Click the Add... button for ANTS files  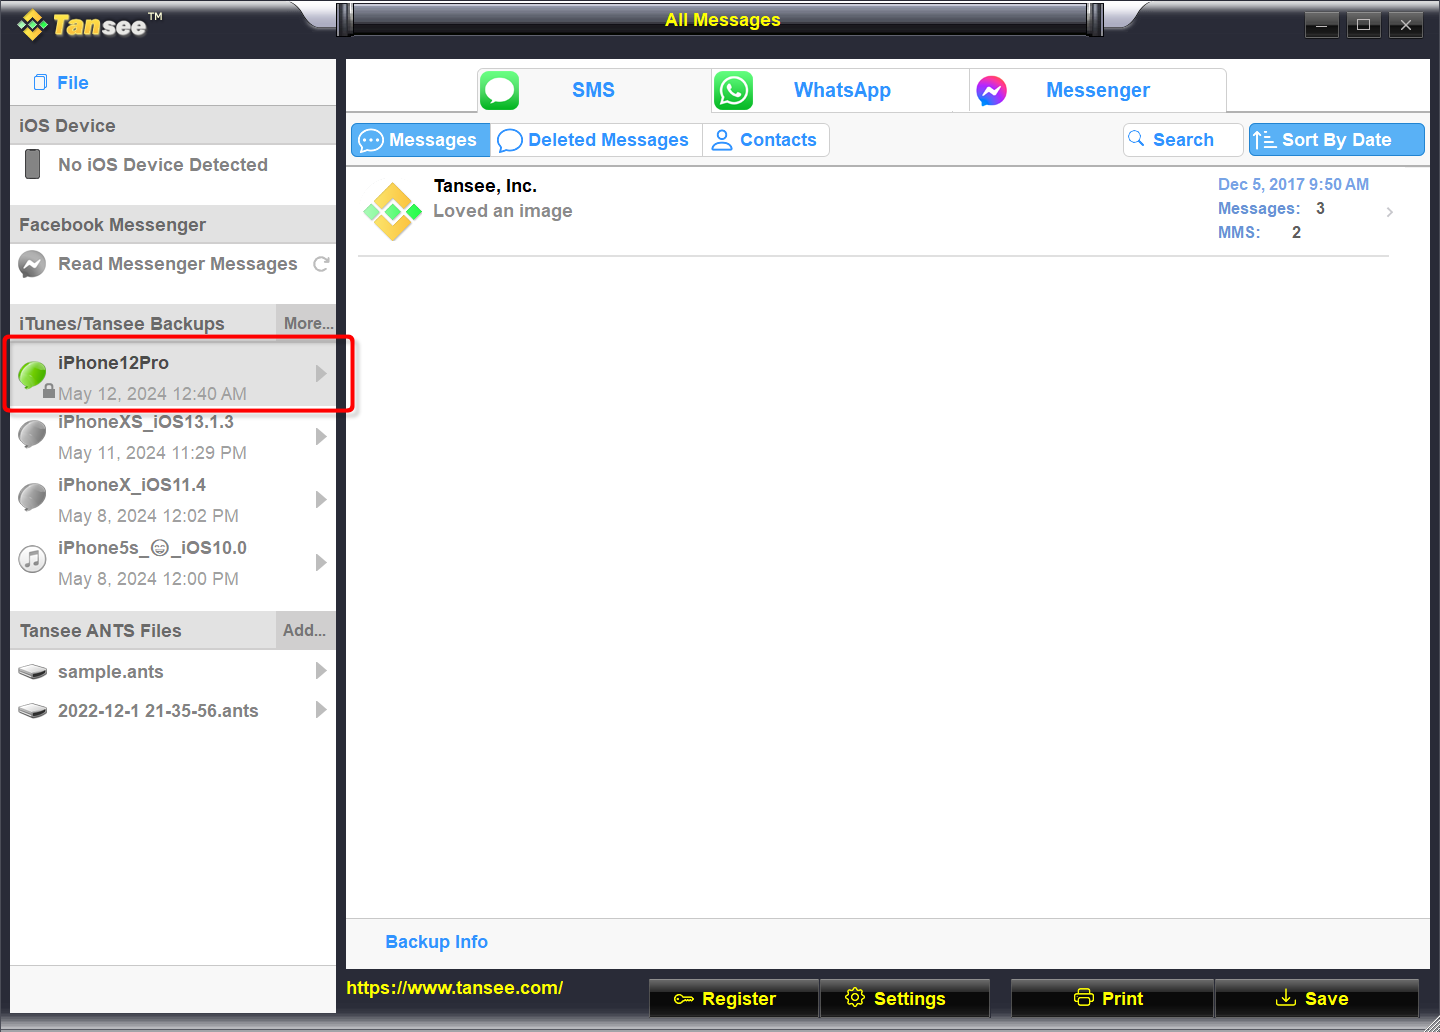coord(305,630)
